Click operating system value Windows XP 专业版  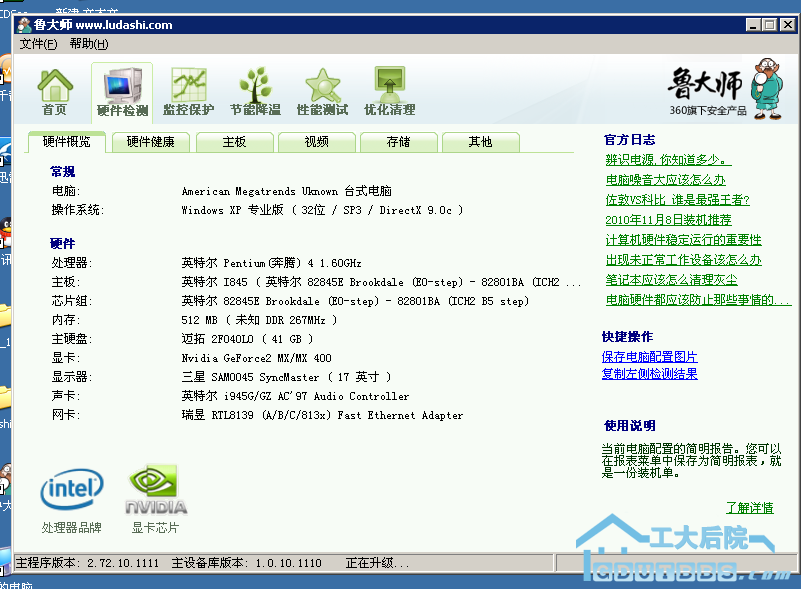click(x=322, y=210)
